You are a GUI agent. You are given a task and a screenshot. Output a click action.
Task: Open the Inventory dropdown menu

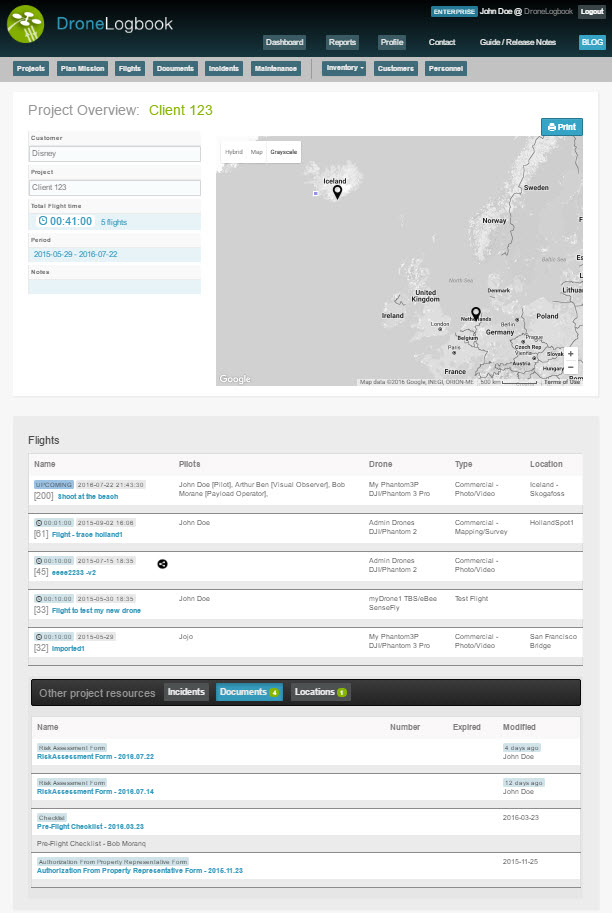(345, 68)
